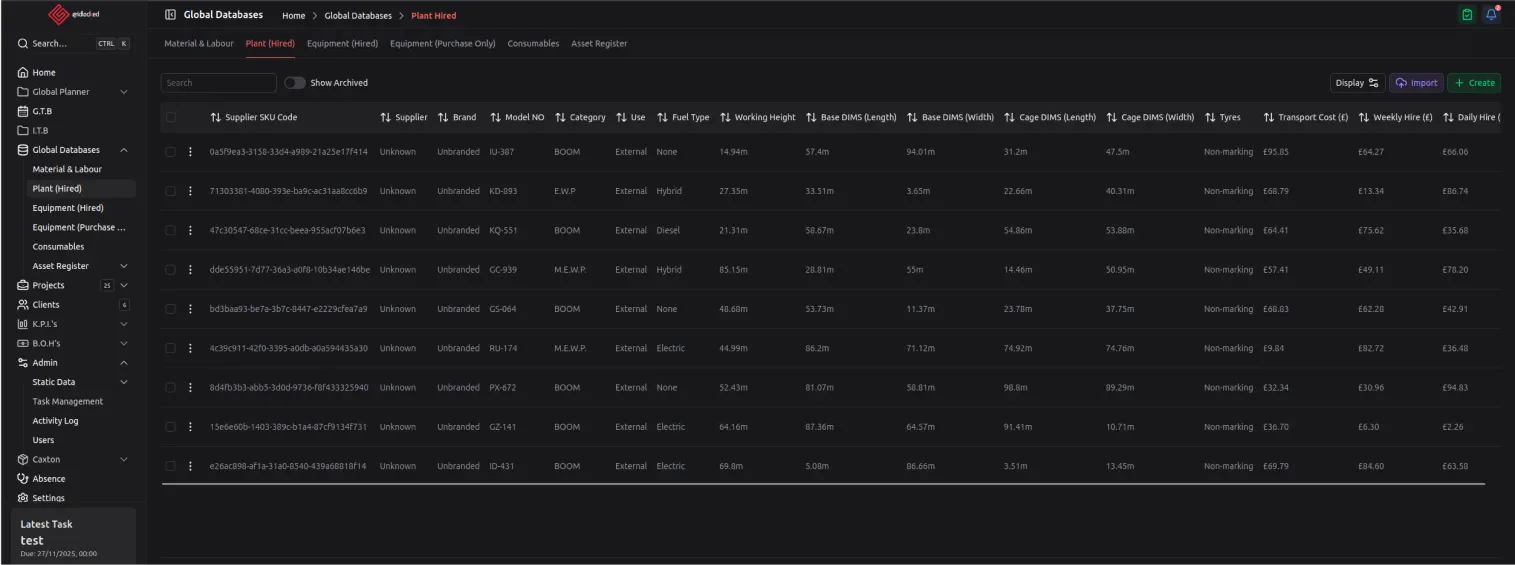
Task: Open Clients in sidebar
Action: tap(72, 305)
